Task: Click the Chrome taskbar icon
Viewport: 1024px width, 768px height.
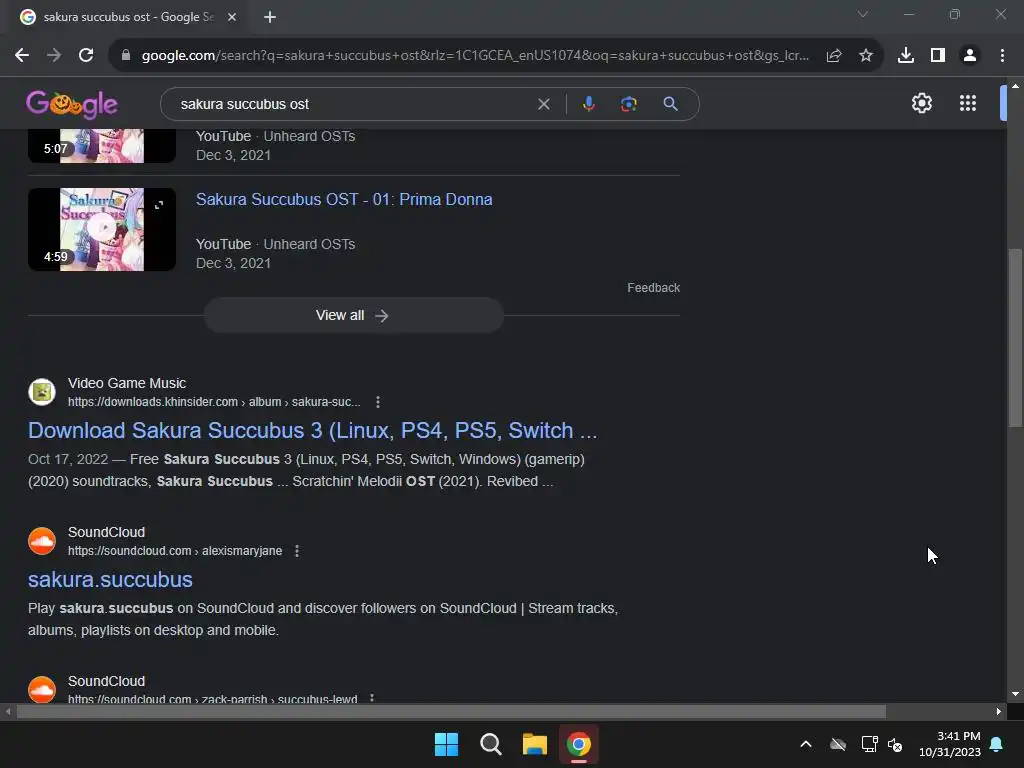Action: pyautogui.click(x=579, y=744)
